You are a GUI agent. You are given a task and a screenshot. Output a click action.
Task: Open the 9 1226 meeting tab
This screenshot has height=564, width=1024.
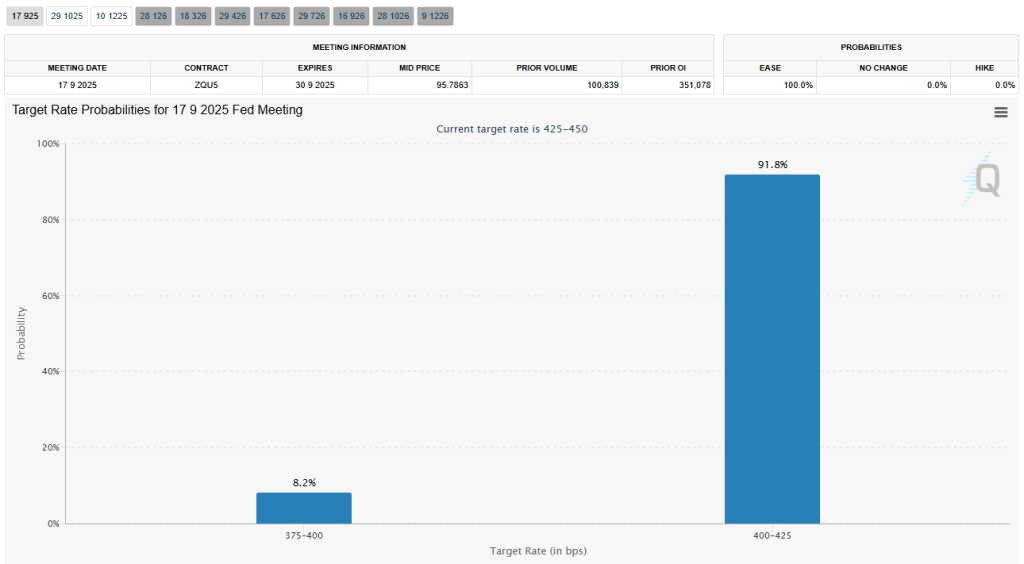tap(435, 16)
